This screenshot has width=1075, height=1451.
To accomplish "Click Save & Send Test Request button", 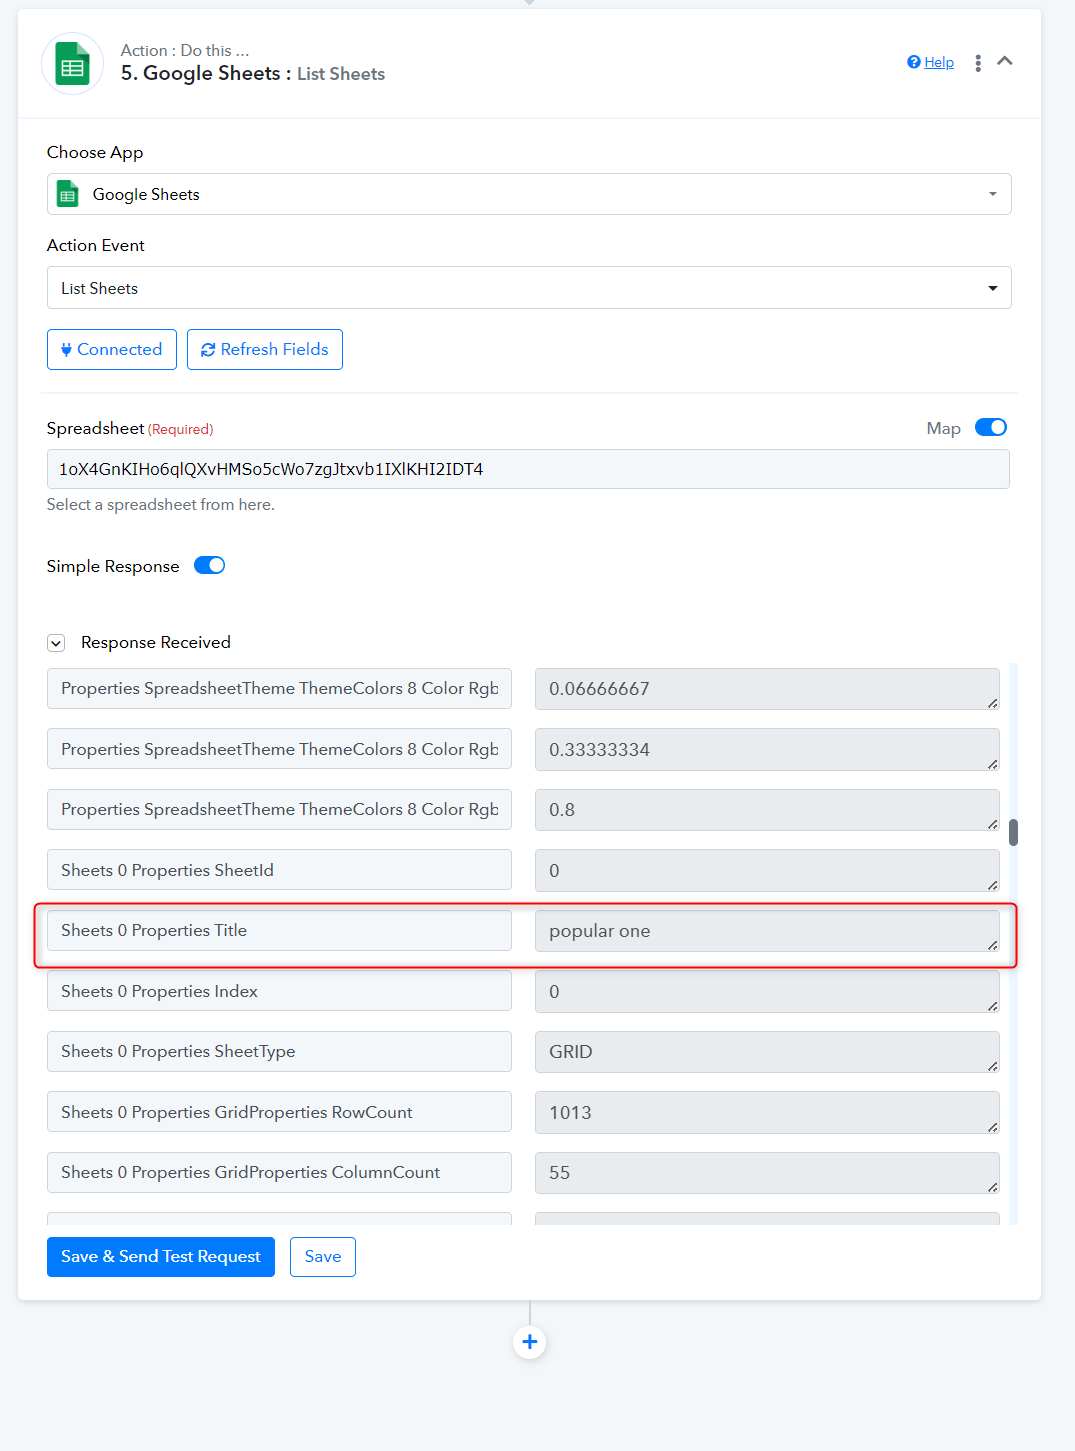I will coord(161,1257).
